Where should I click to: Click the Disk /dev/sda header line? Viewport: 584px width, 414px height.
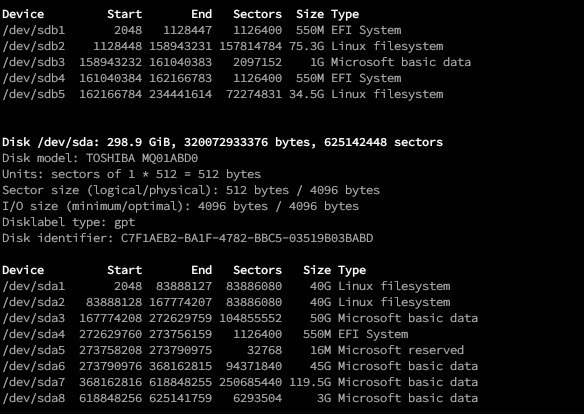pos(222,142)
